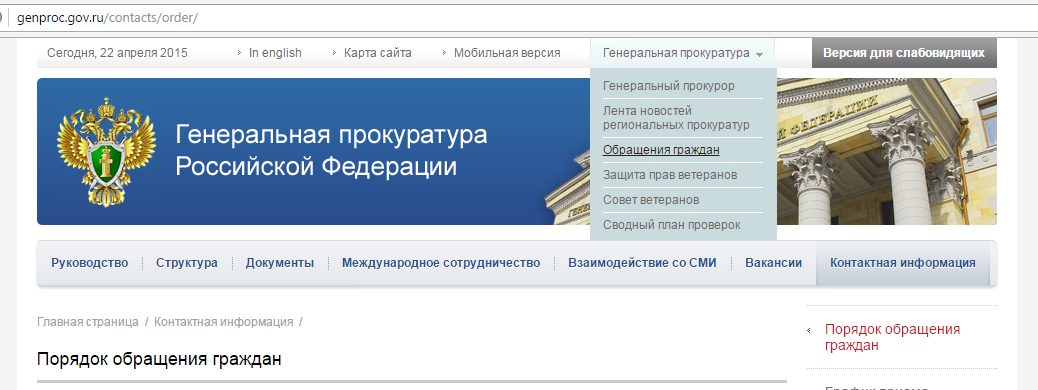Click the small arrow beside Мобильная версия
The image size is (1038, 390).
coord(444,53)
